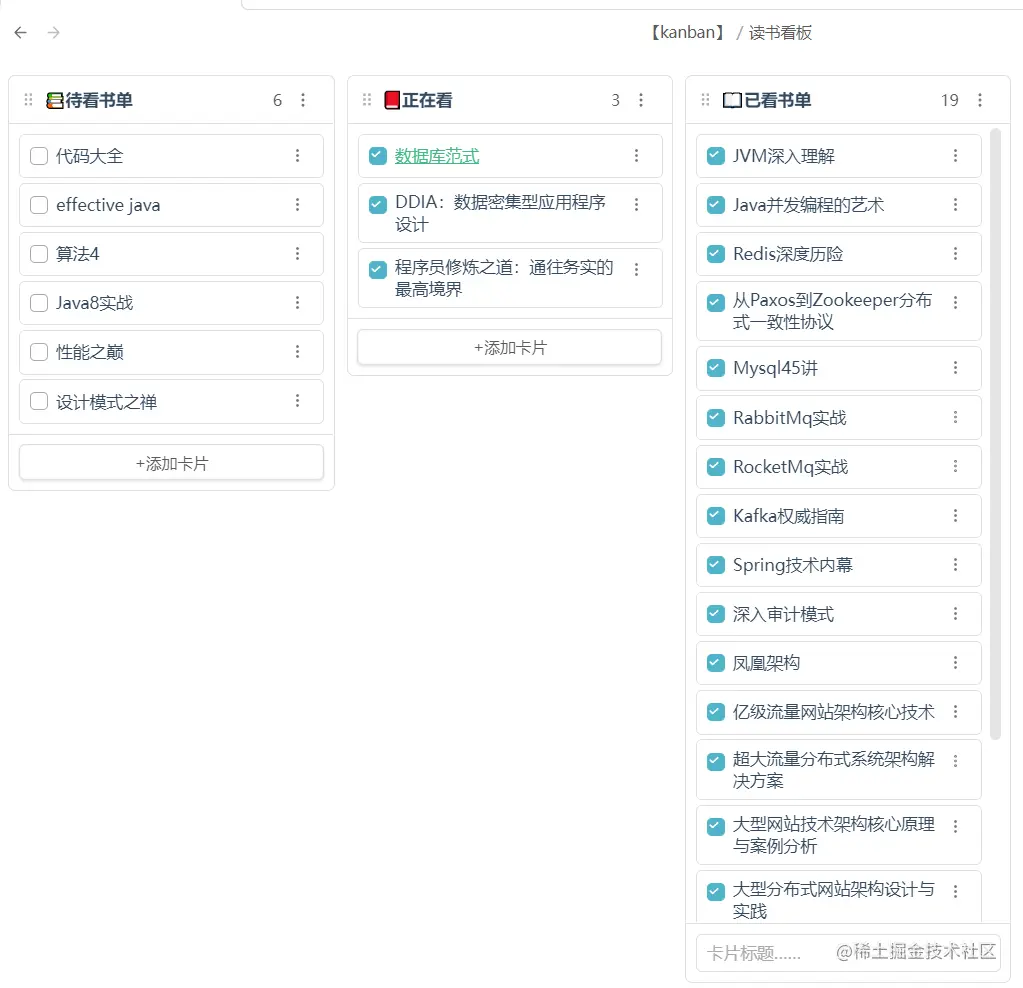Uncheck the Mysql45讲 checkbox
The height and width of the screenshot is (988, 1023).
point(716,368)
